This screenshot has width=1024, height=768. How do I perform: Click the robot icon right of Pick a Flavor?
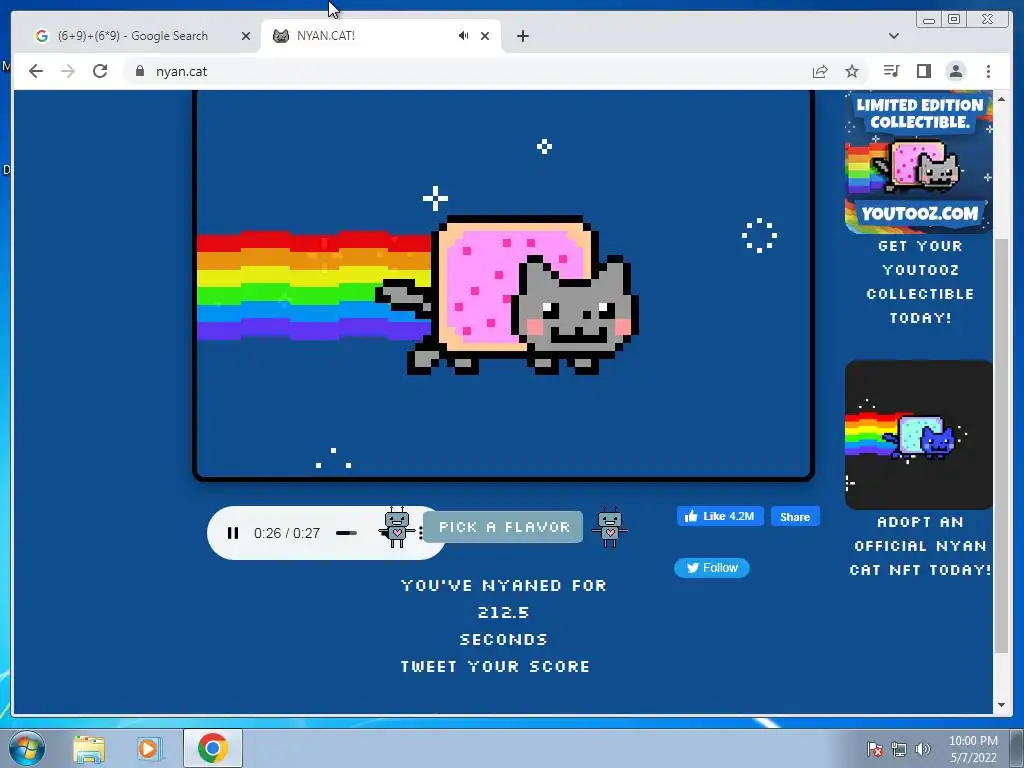(x=609, y=526)
